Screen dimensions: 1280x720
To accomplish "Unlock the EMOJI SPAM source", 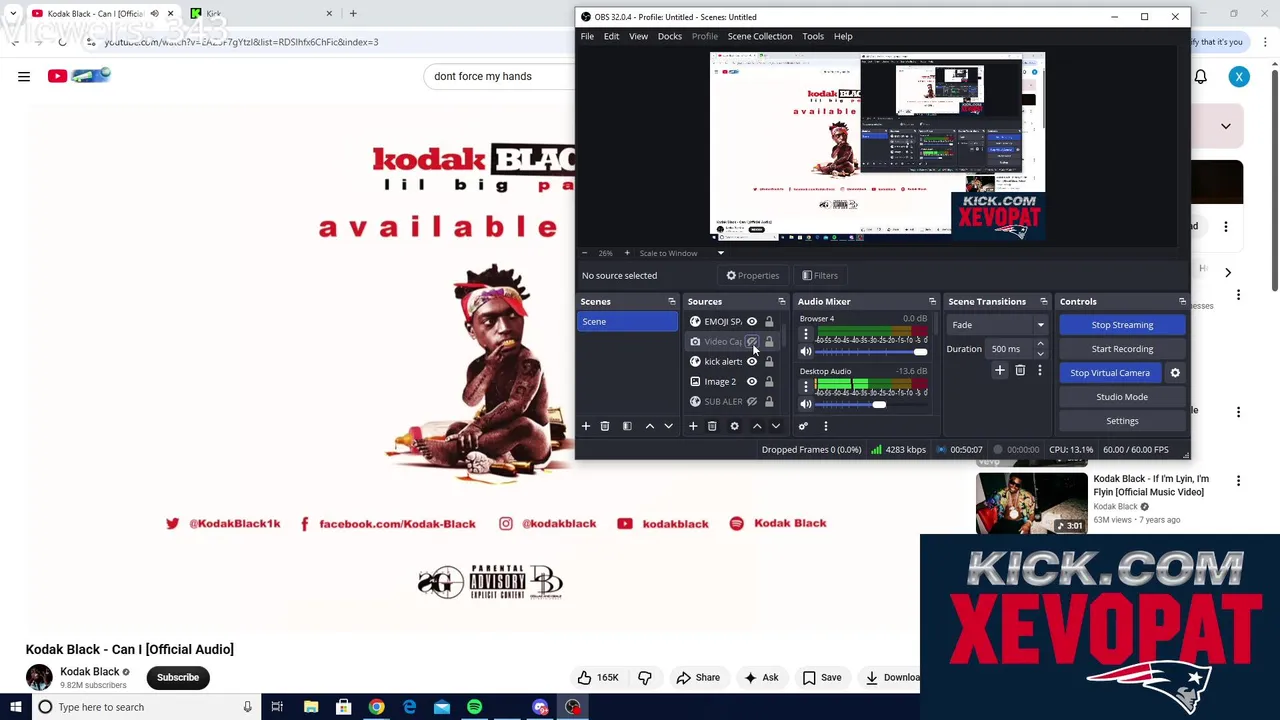I will tap(769, 321).
